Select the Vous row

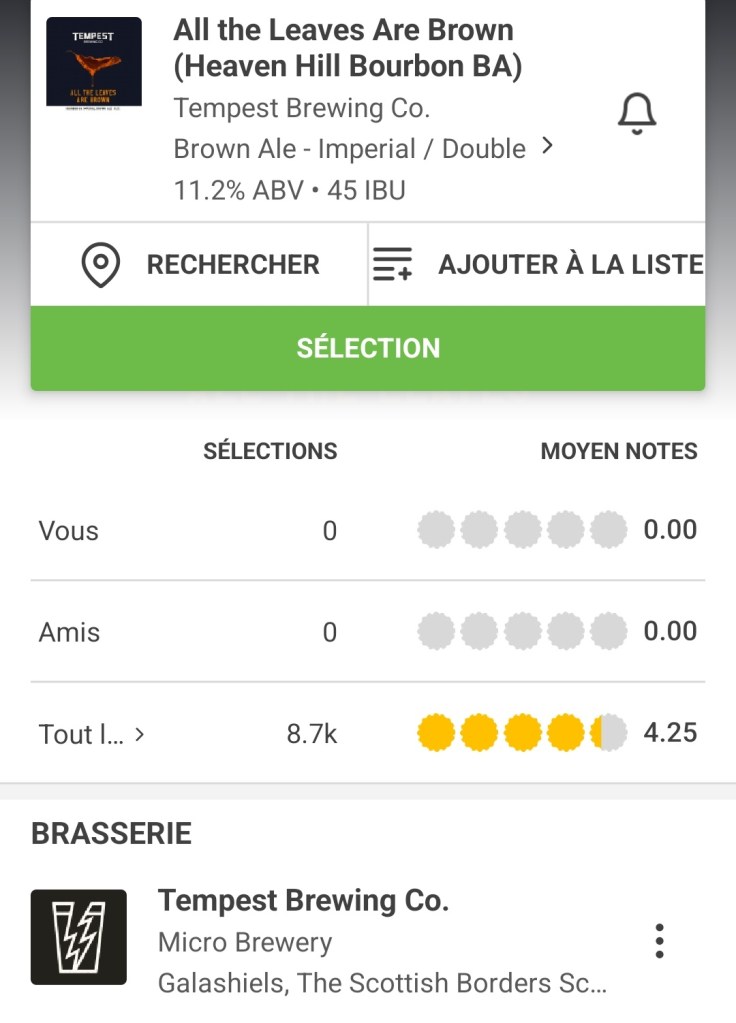click(68, 530)
